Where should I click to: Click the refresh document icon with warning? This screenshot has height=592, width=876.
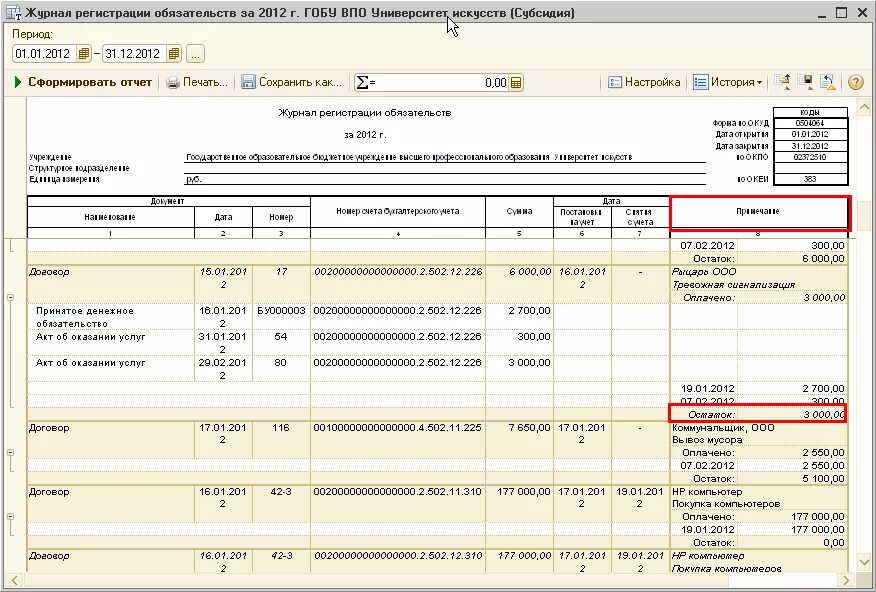click(x=828, y=82)
